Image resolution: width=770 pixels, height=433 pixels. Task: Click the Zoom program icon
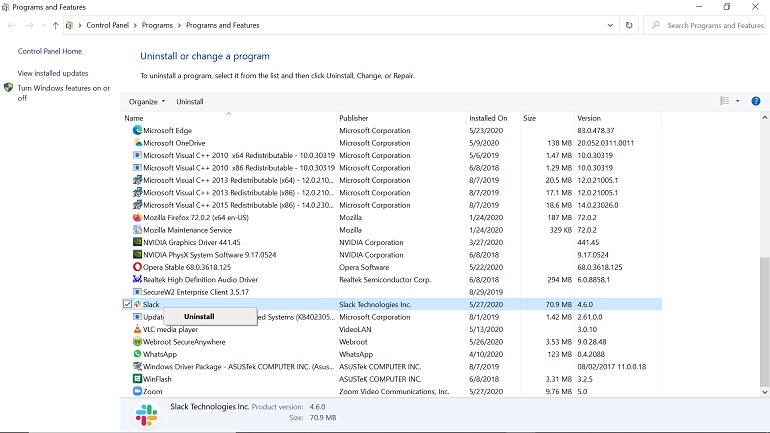(x=138, y=391)
